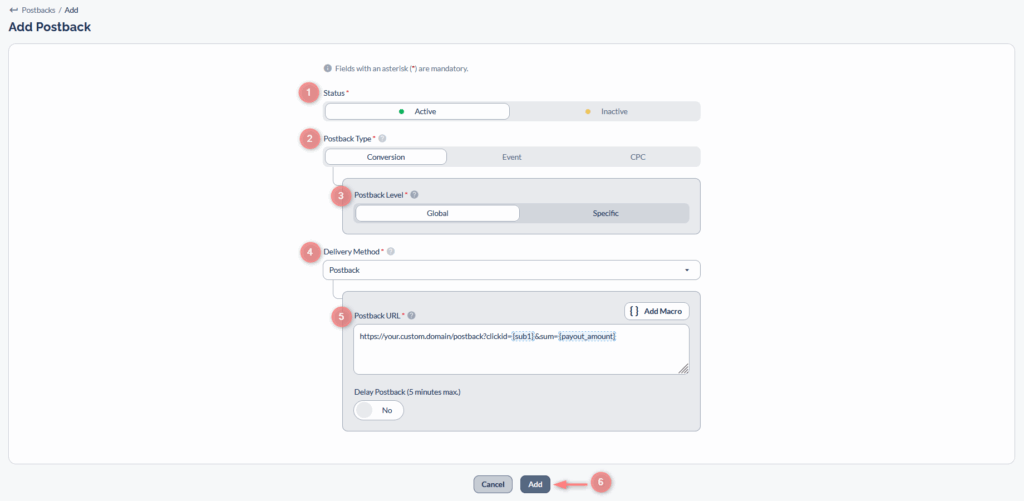Open the Delivery Method dropdown

coord(511,270)
